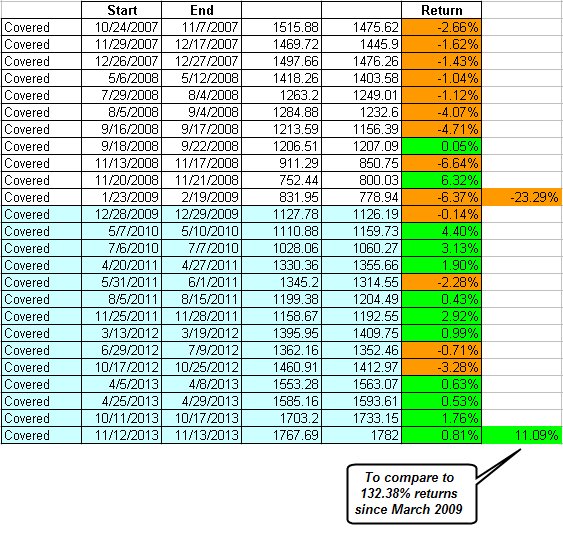The width and height of the screenshot is (563, 543).
Task: Click the 4.40% return cell
Action: [x=442, y=231]
